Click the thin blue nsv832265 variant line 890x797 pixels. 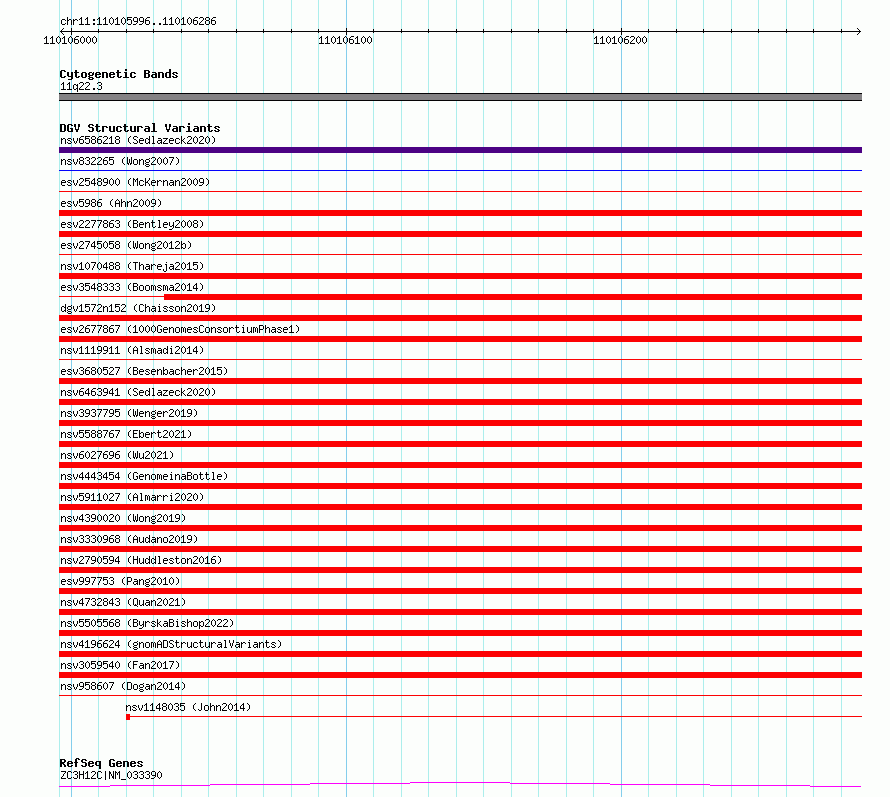[460, 170]
